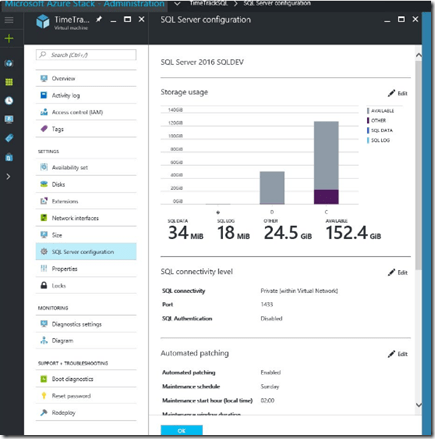Click the scroll down arrow in configuration blade
The width and height of the screenshot is (435, 439).
coord(419,405)
